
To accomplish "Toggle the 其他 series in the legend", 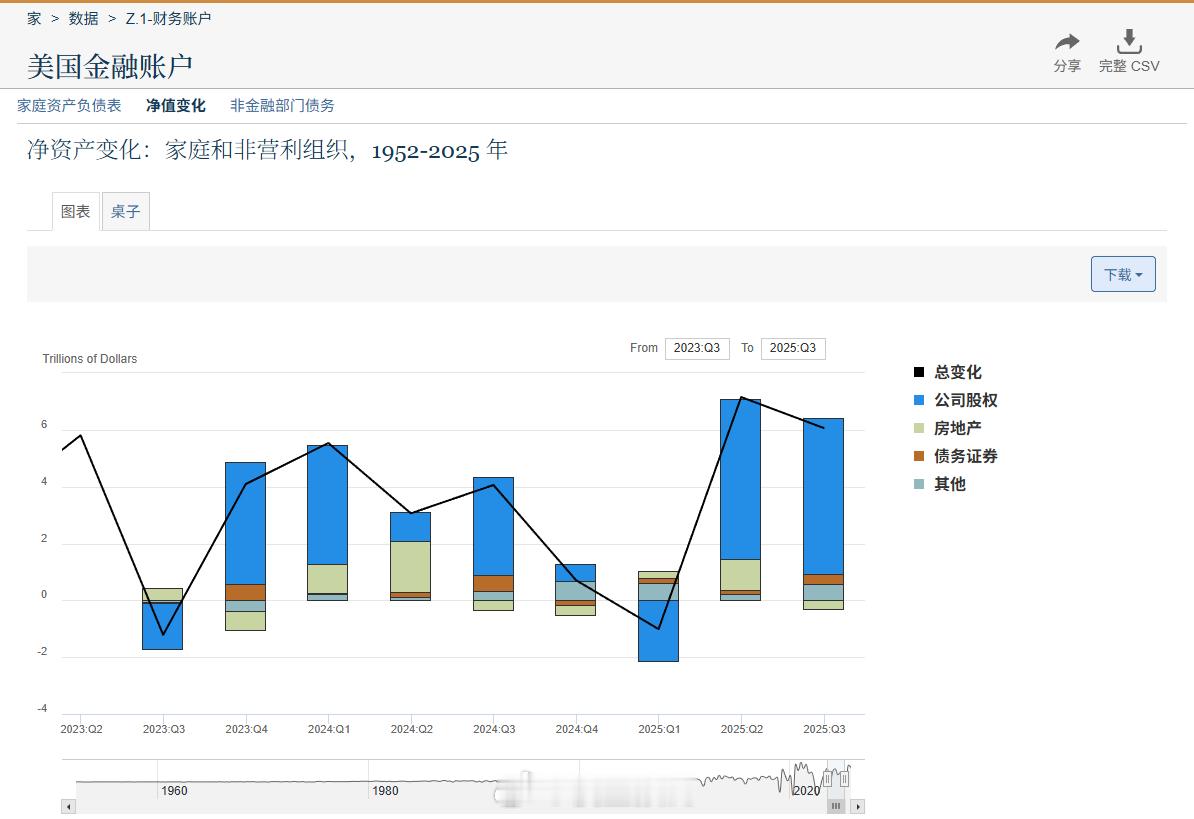I will 949,484.
